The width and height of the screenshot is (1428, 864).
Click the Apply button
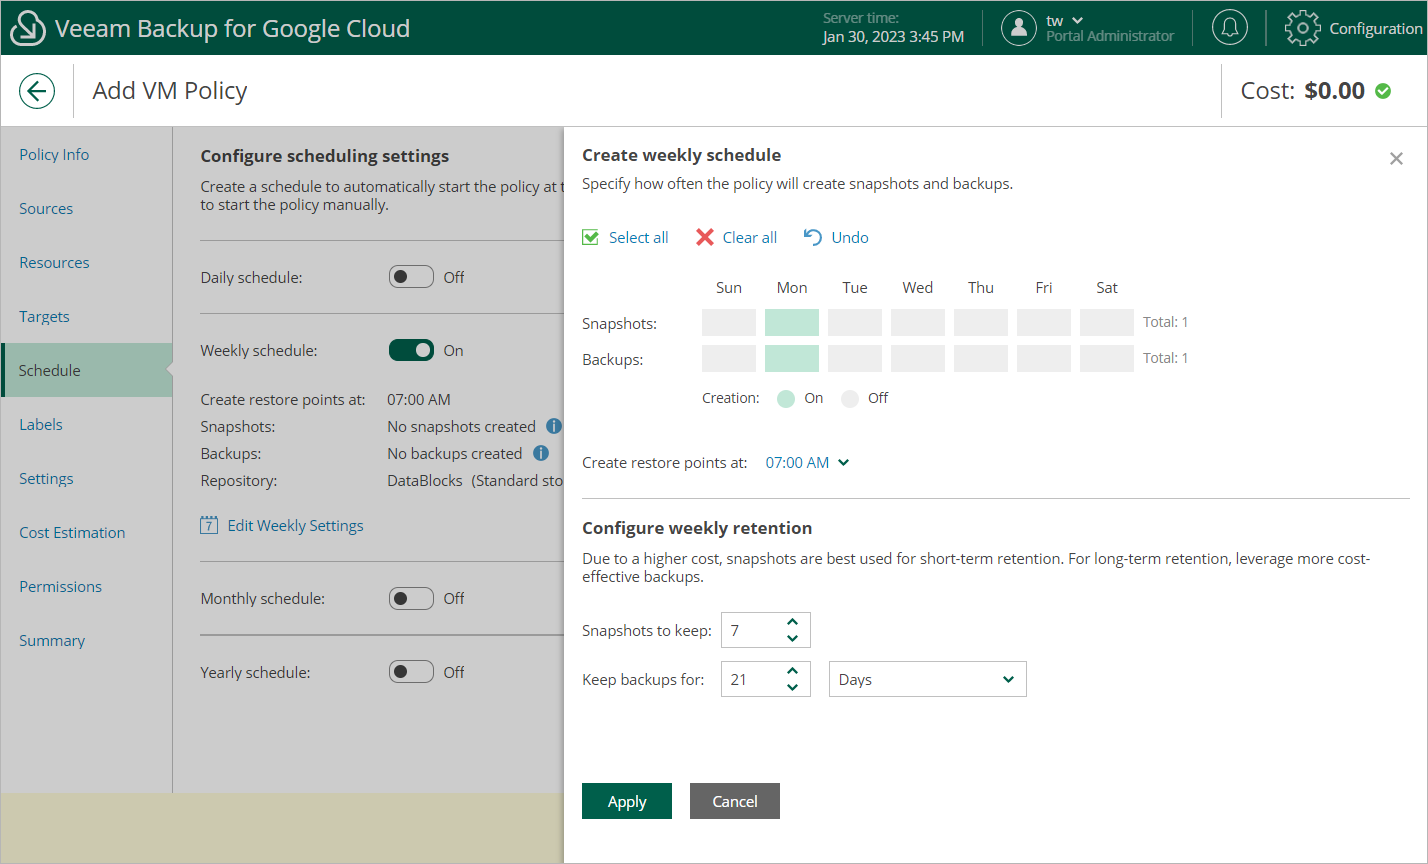point(627,801)
